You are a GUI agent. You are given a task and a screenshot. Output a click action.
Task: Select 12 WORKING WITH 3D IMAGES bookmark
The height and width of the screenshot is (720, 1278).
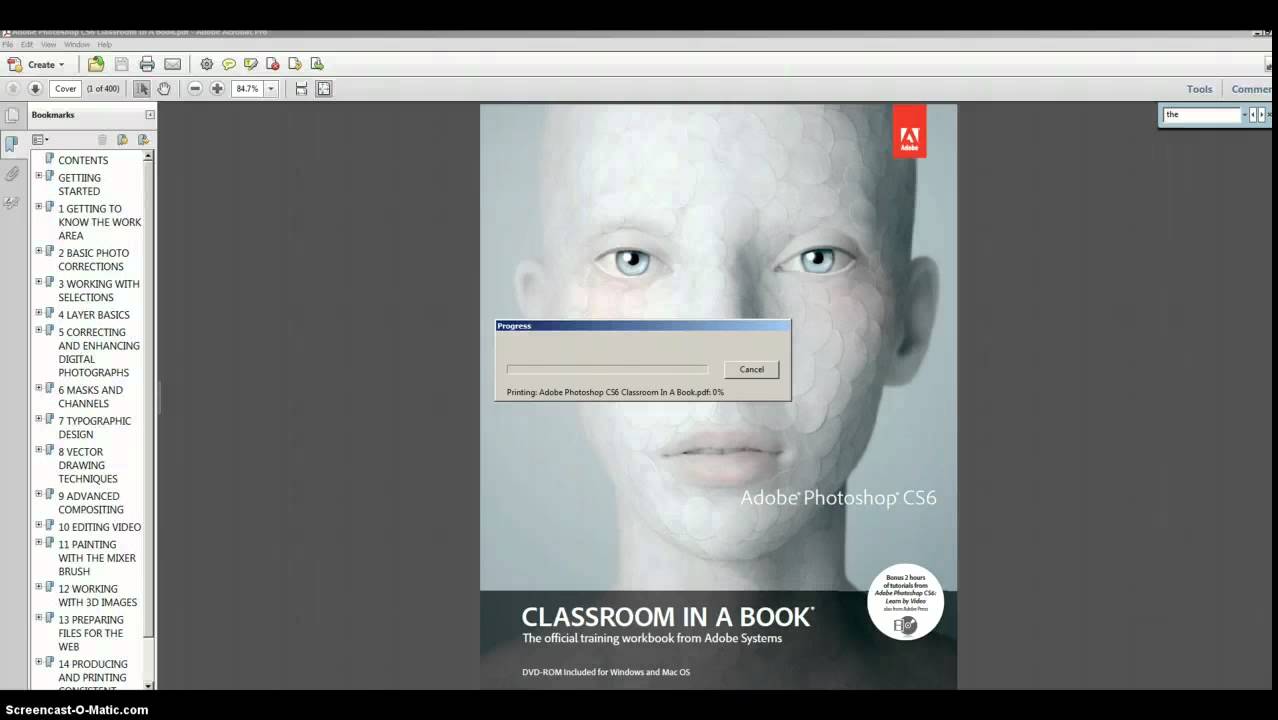pos(97,595)
